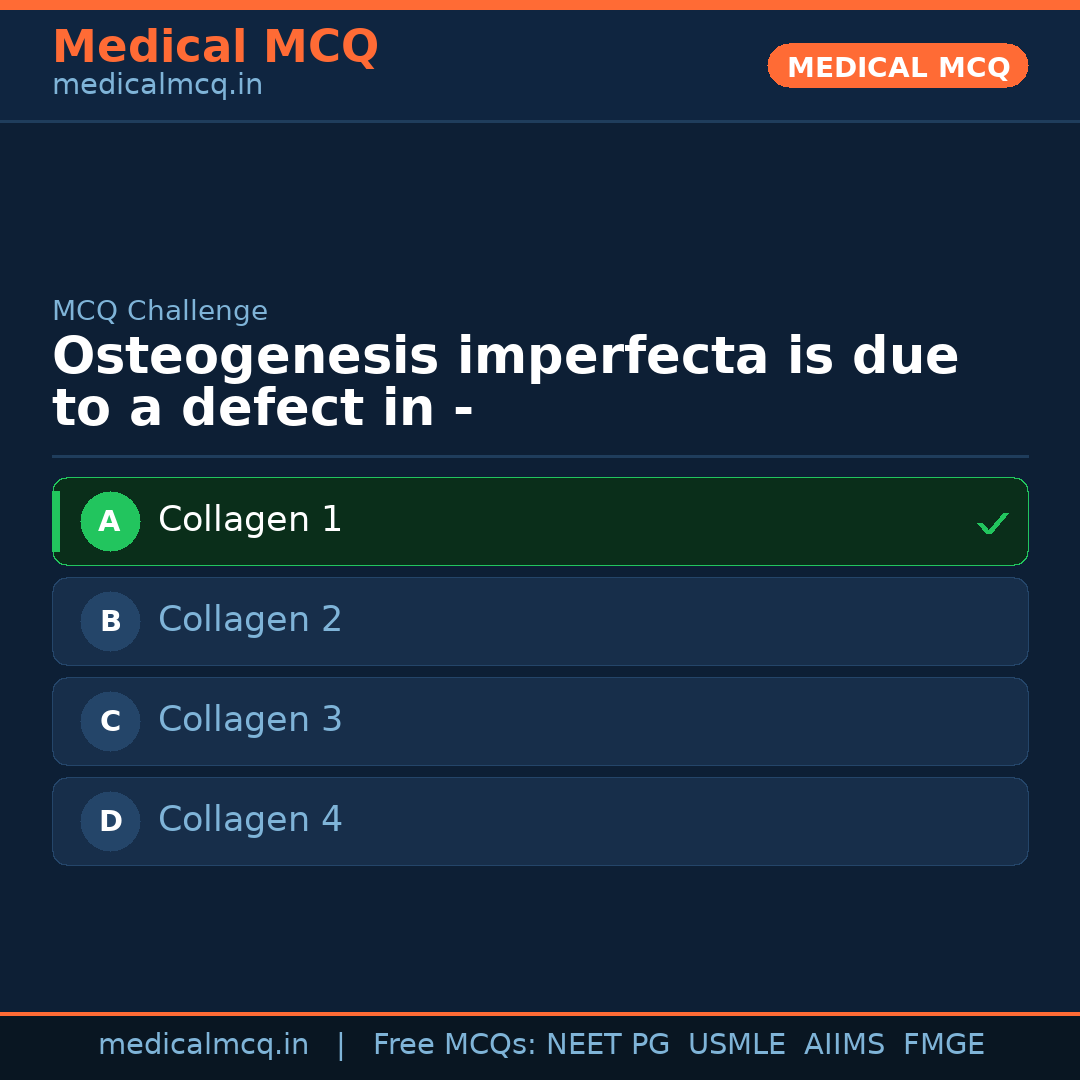1080x1080 pixels.
Task: Select answer option Collagen 2
Action: point(540,621)
